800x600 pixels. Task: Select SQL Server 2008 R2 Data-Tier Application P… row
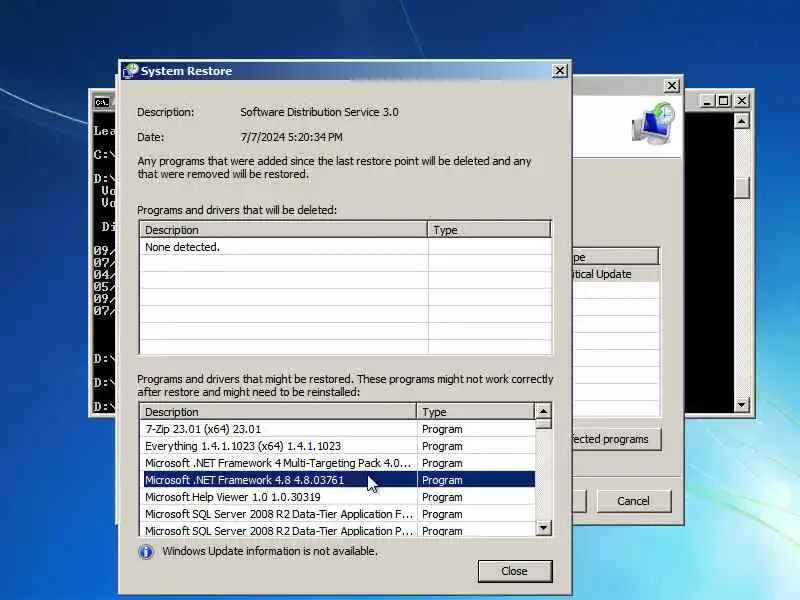(337, 530)
